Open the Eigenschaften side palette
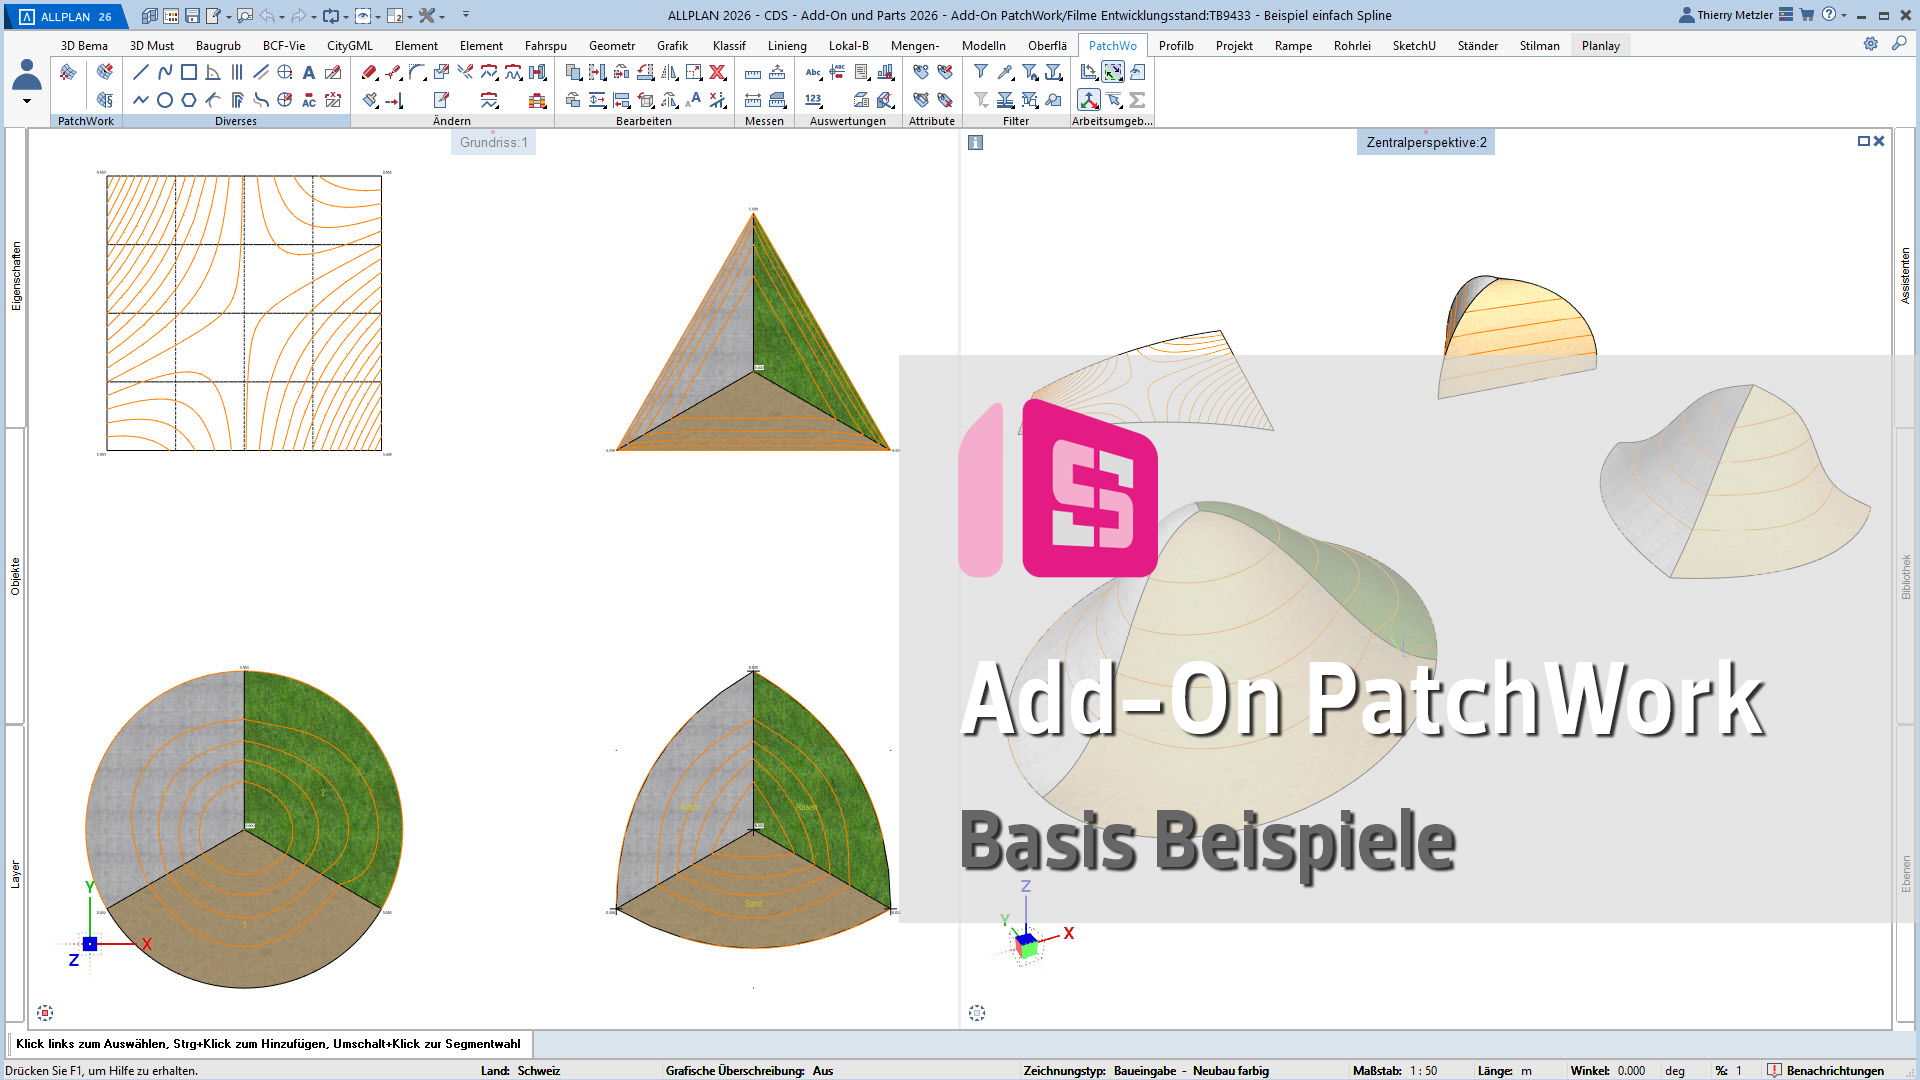This screenshot has height=1080, width=1920. pyautogui.click(x=16, y=276)
